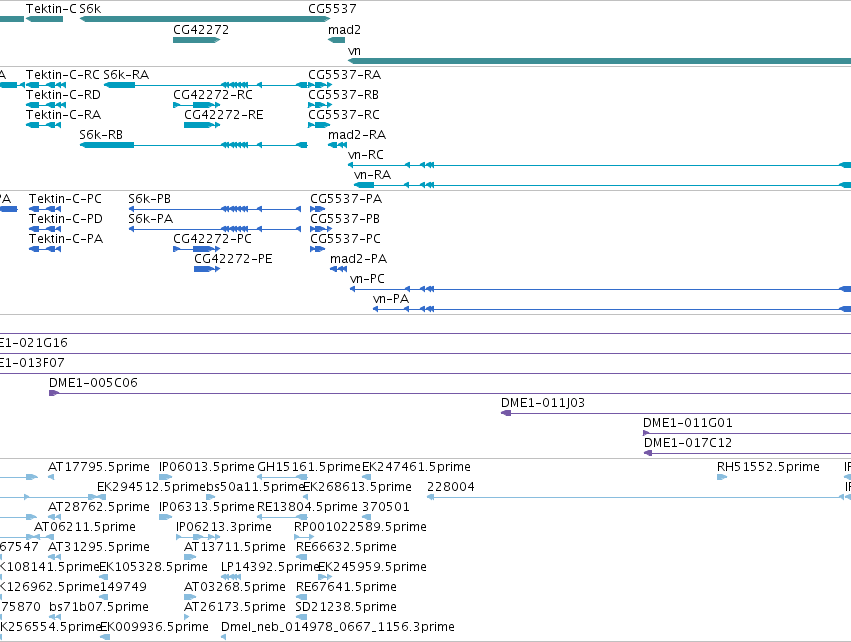Click transcript label CG5537-RA

[x=345, y=75]
